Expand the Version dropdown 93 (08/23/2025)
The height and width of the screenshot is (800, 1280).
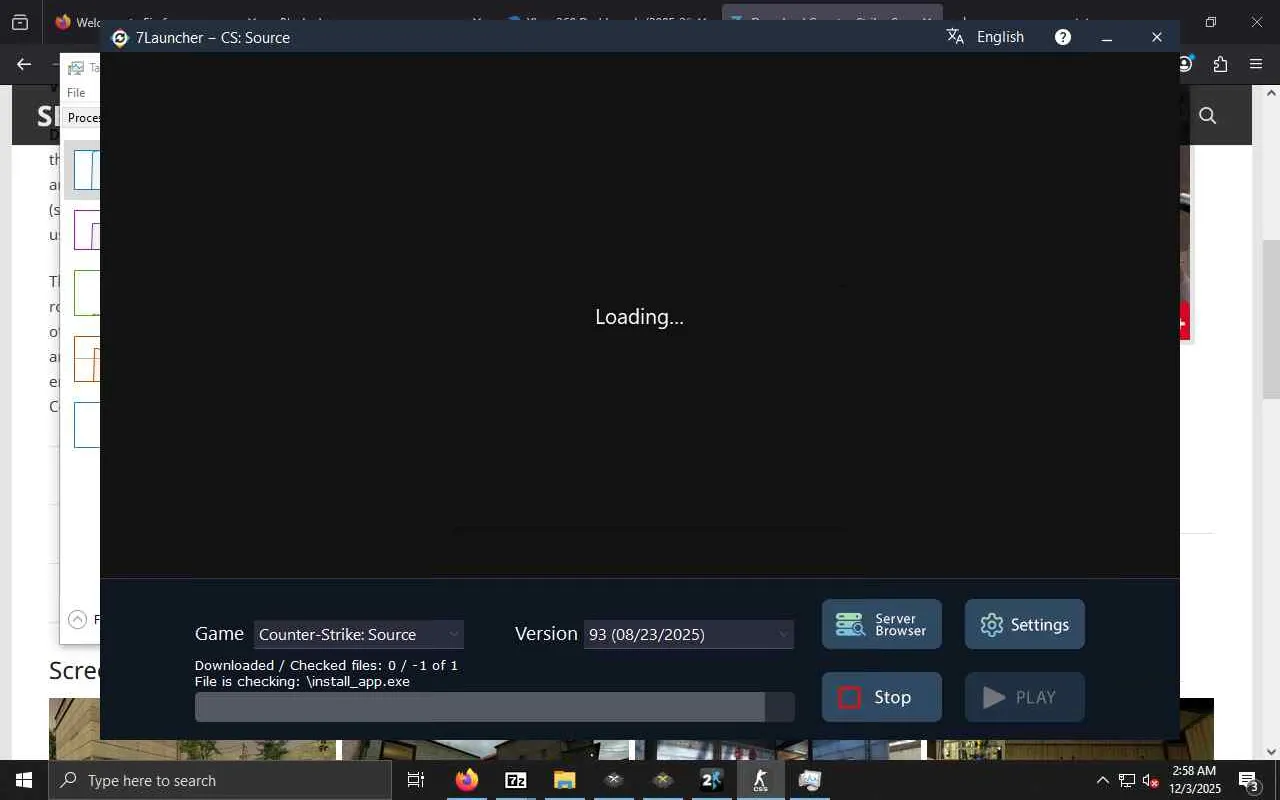pos(689,634)
